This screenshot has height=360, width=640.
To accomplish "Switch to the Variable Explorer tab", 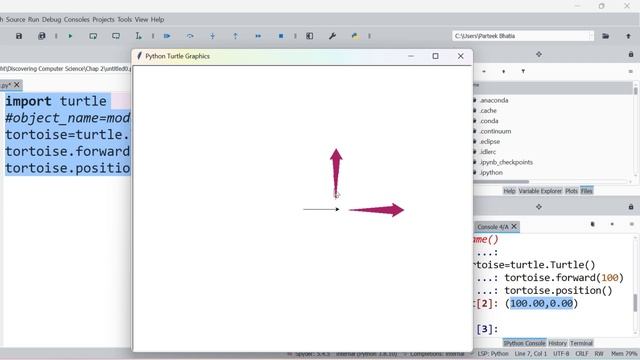I will point(540,191).
